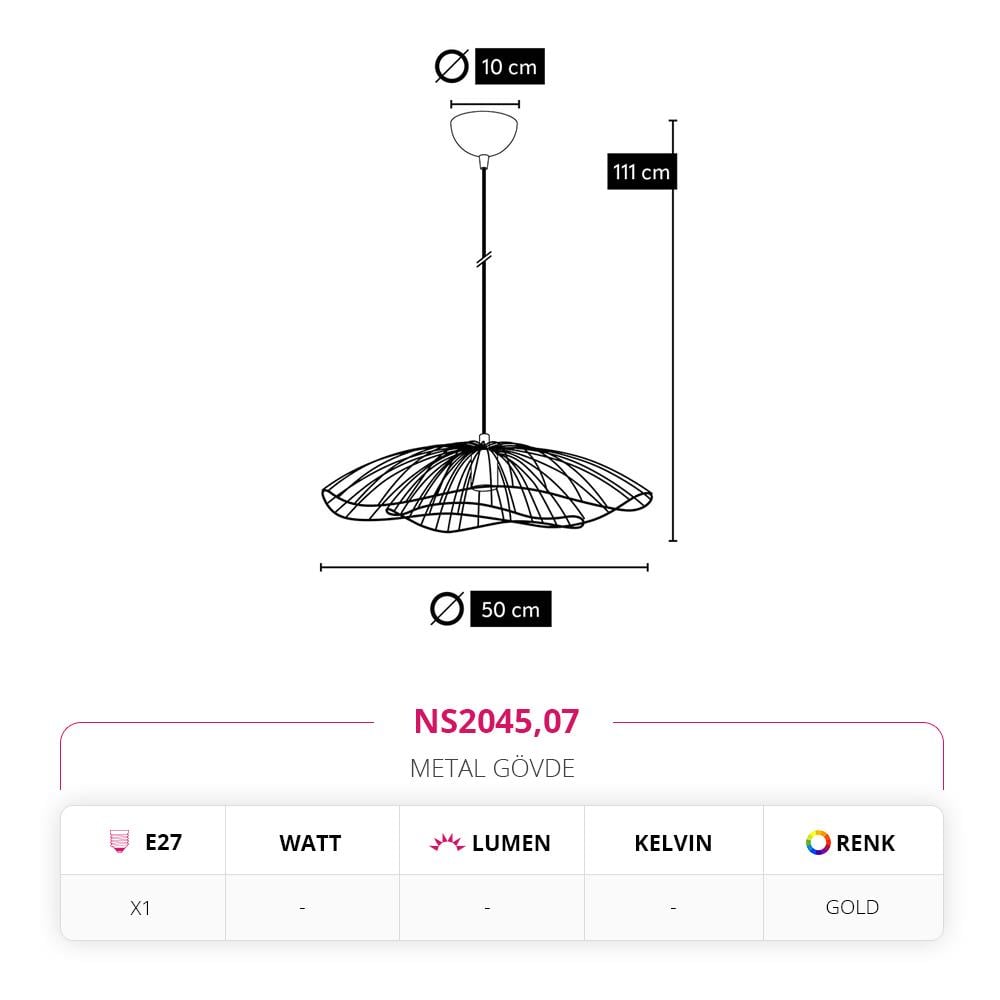Click the diameter symbol beside 10 cm
Viewport: 1000px width, 1000px height.
click(x=452, y=66)
